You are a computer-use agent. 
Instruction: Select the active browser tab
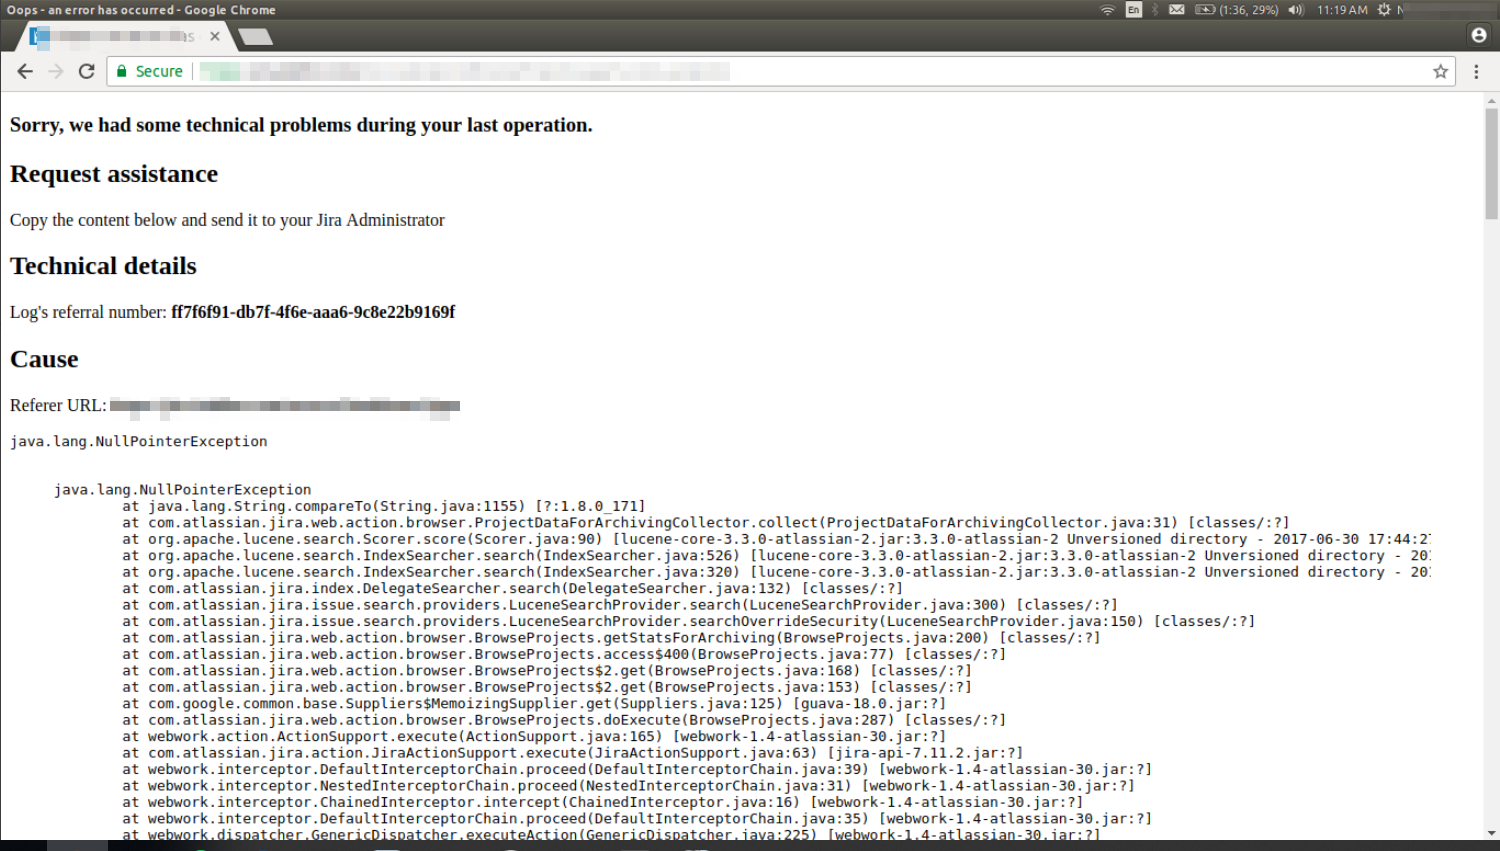click(125, 36)
